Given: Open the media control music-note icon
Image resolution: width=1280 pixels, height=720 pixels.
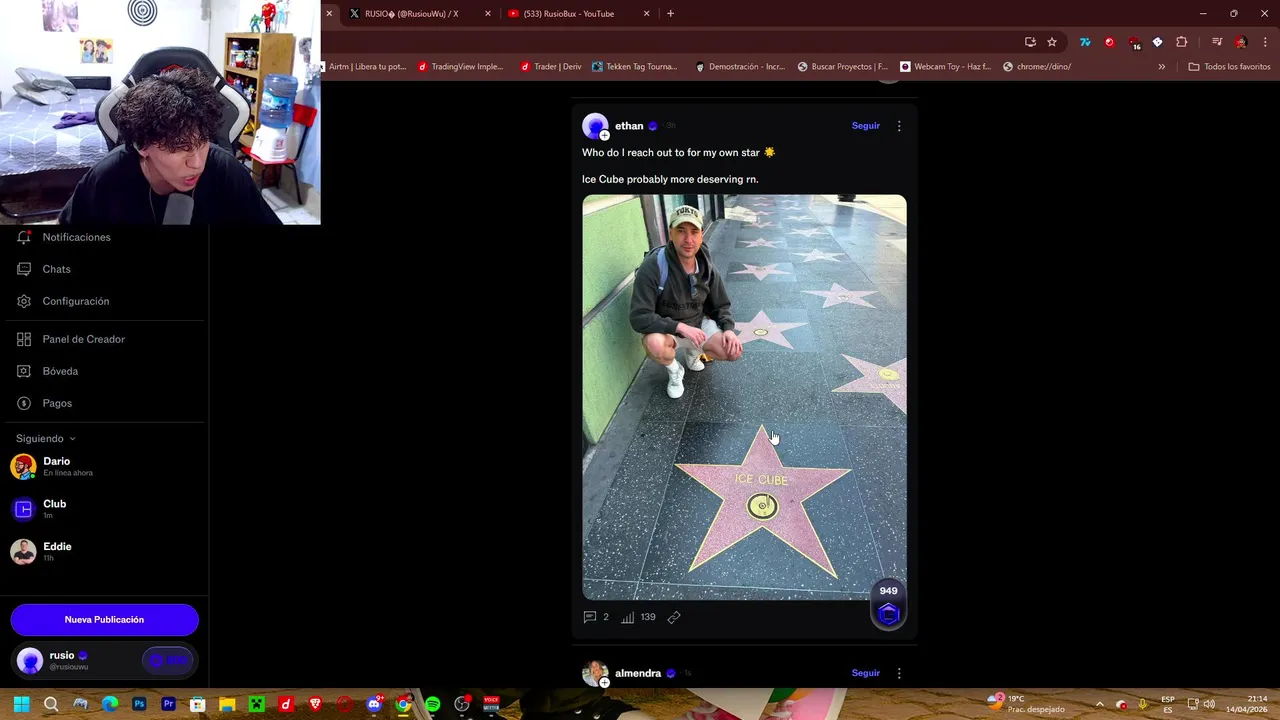Looking at the screenshot, I should click(x=1217, y=42).
